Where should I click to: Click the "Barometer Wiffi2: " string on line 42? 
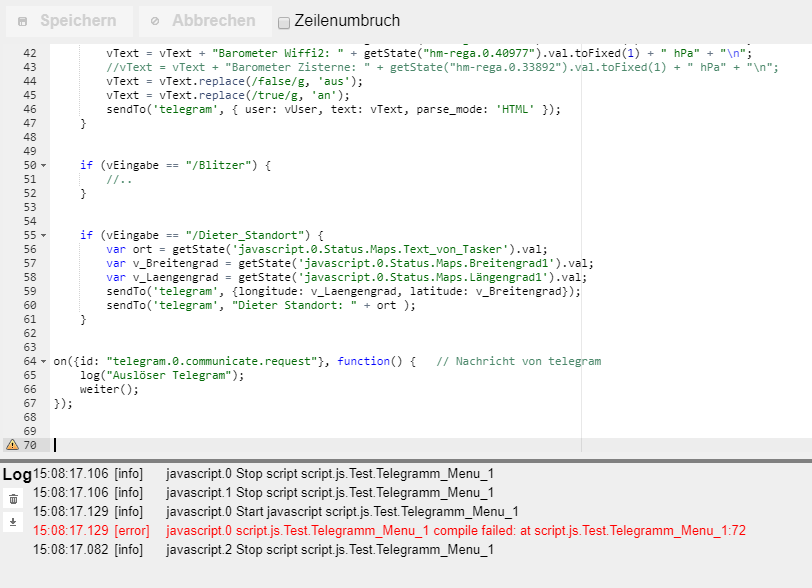tap(278, 53)
